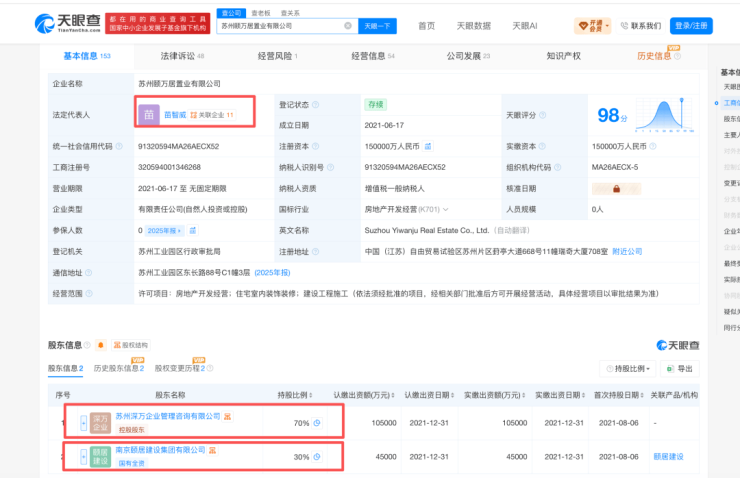
Task: Click help icon beside 注册资本
Action: (315, 146)
